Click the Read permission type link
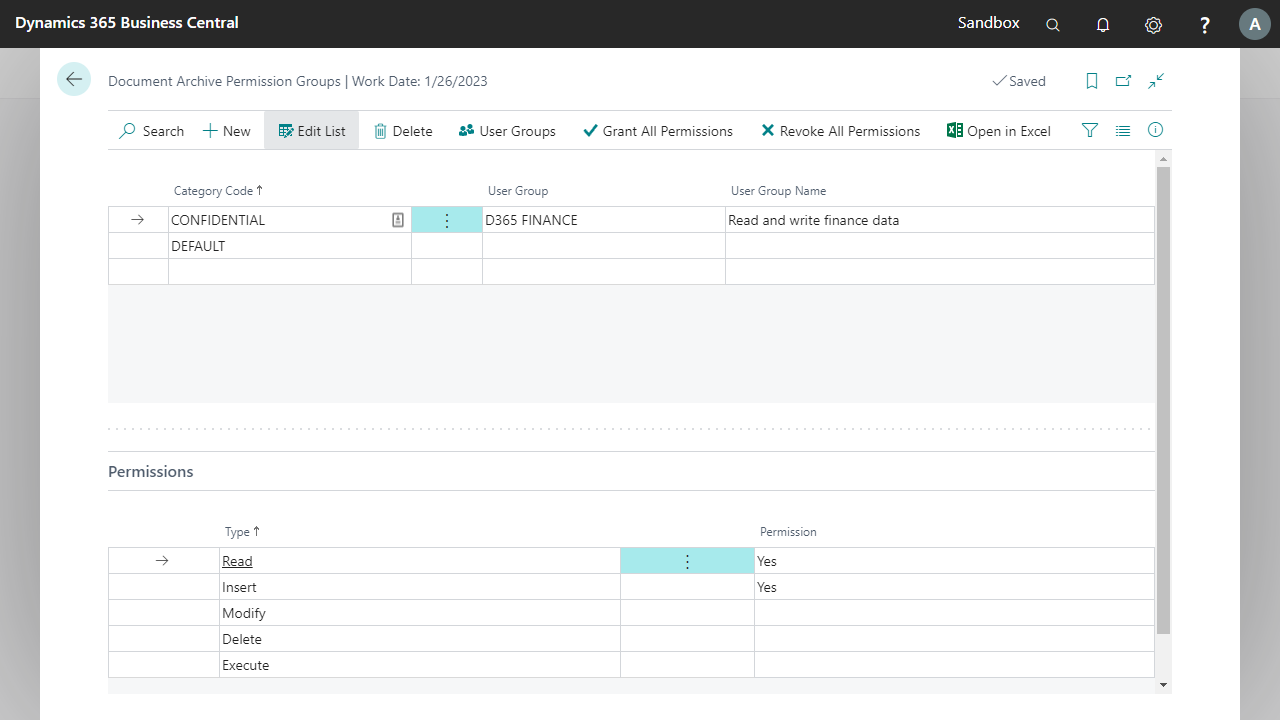This screenshot has height=720, width=1280. (237, 561)
